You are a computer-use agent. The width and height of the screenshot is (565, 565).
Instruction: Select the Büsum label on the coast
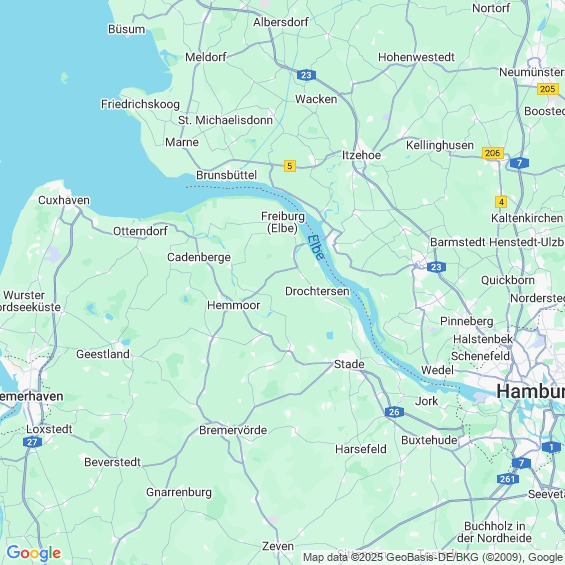point(126,29)
